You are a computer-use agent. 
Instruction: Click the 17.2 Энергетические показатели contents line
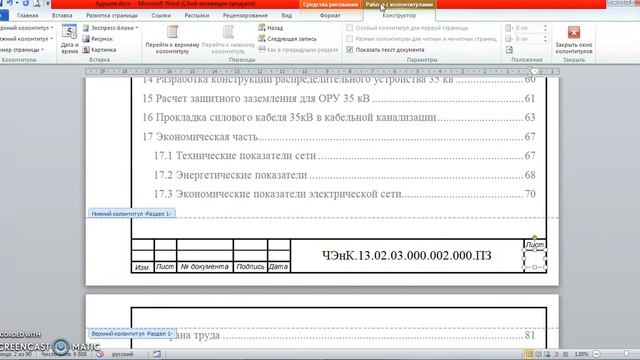344,175
